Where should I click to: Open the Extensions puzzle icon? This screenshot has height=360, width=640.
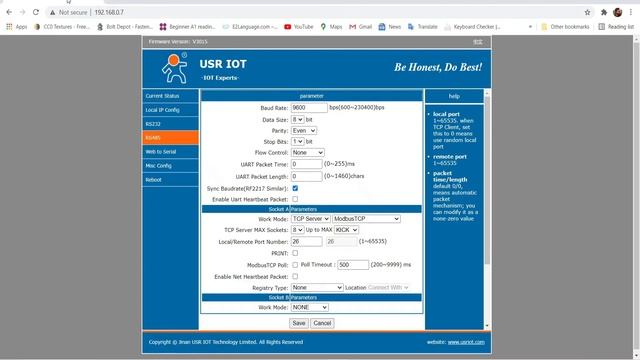(604, 12)
